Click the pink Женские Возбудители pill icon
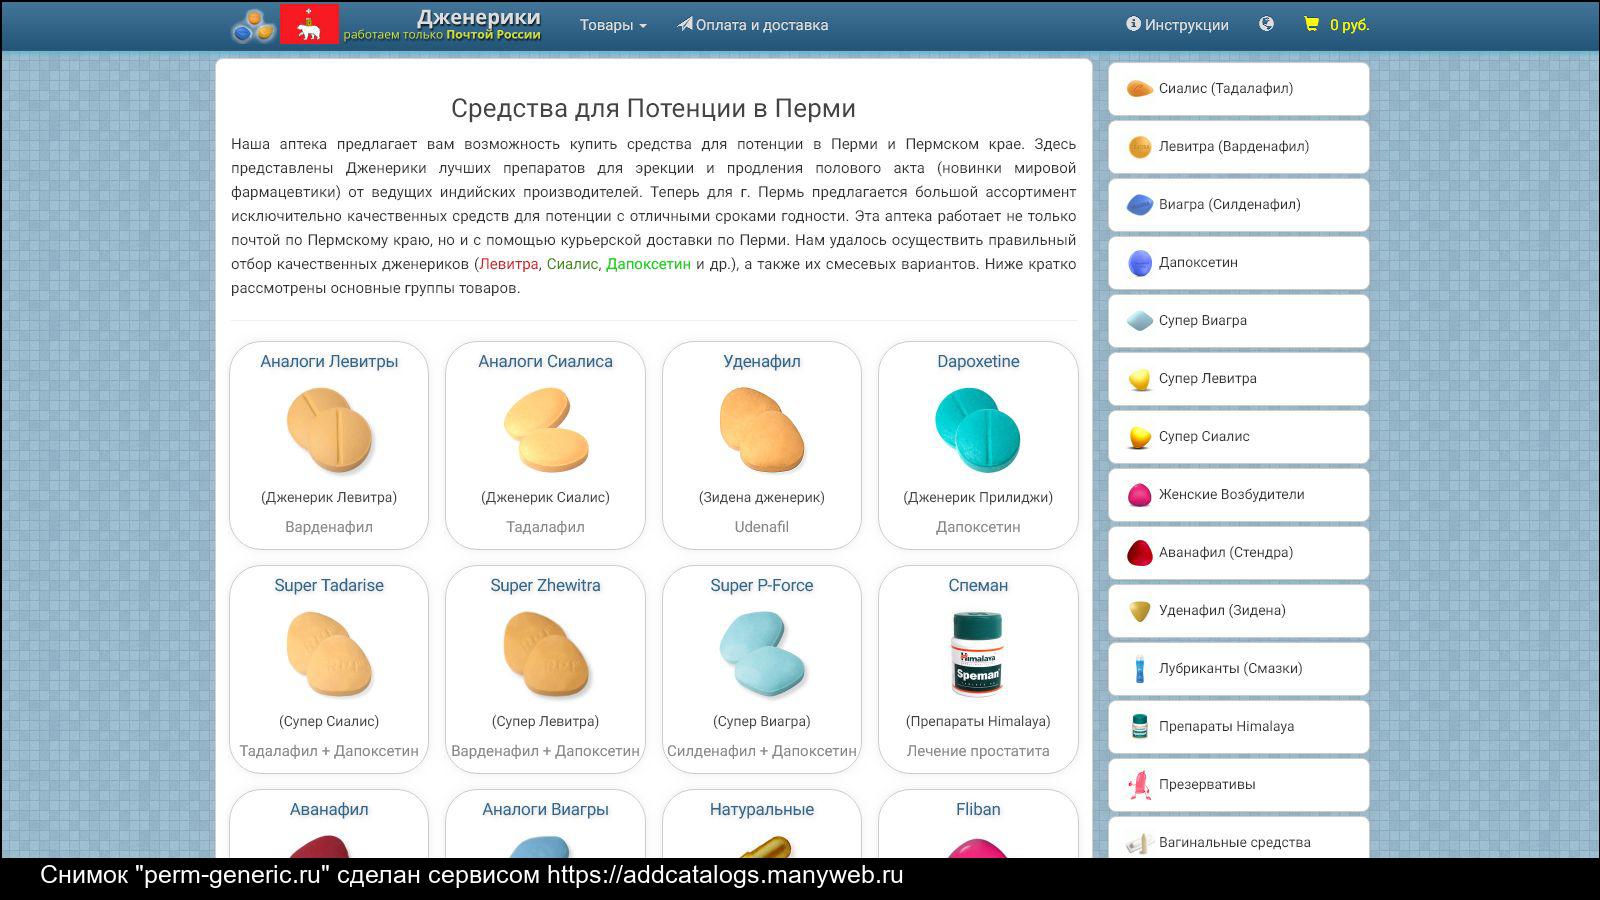Screen dimensions: 1600x900 point(1139,495)
